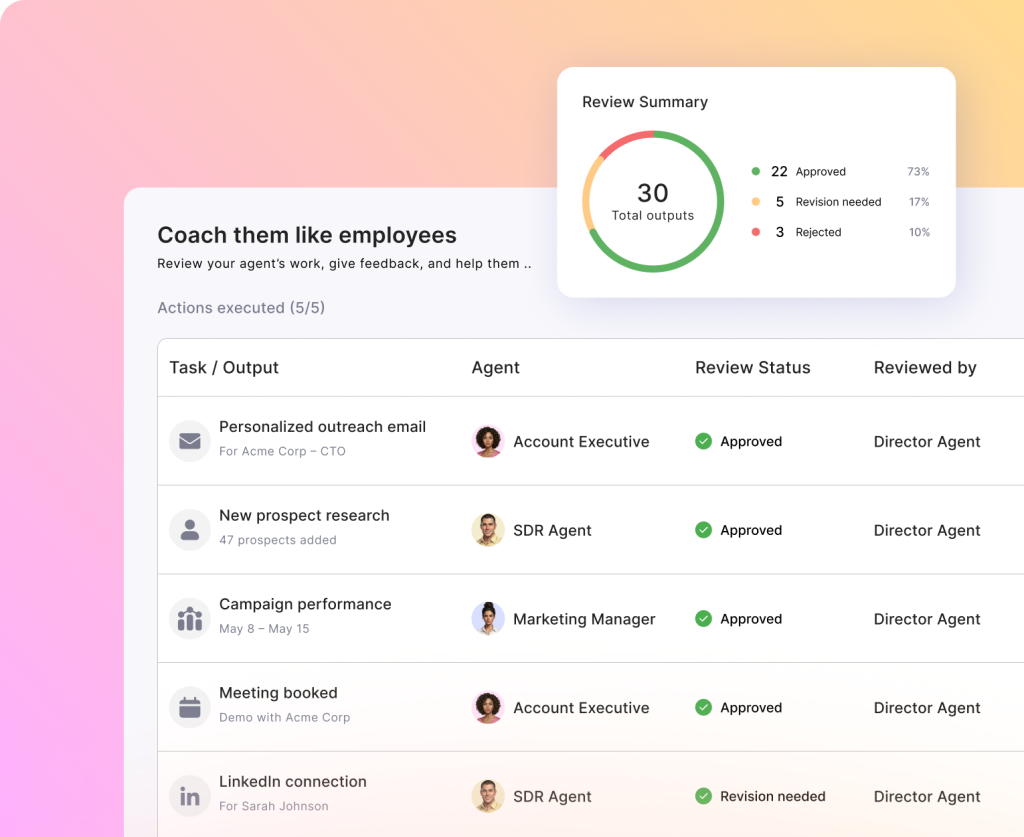Click SDR Agent name in prospect research row

[552, 530]
